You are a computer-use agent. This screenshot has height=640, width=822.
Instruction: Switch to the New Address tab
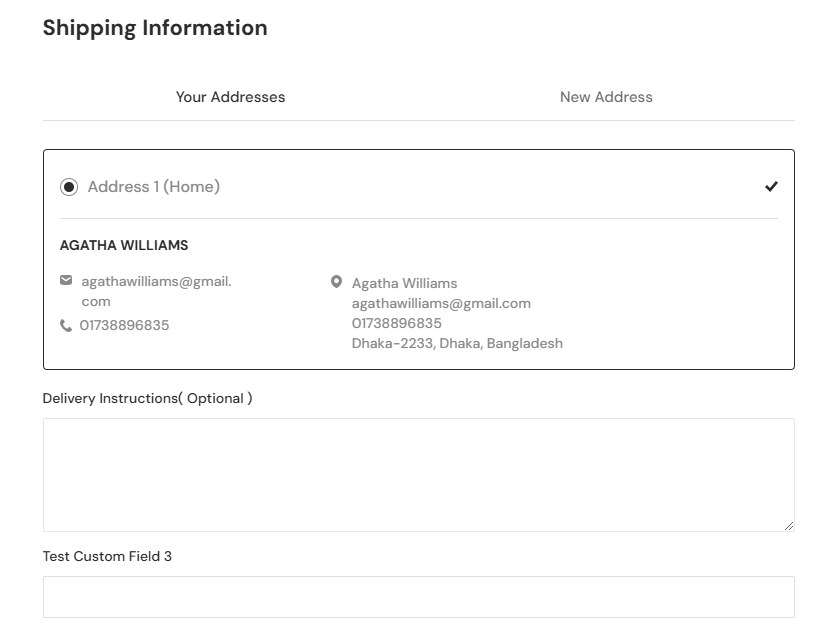(x=606, y=97)
